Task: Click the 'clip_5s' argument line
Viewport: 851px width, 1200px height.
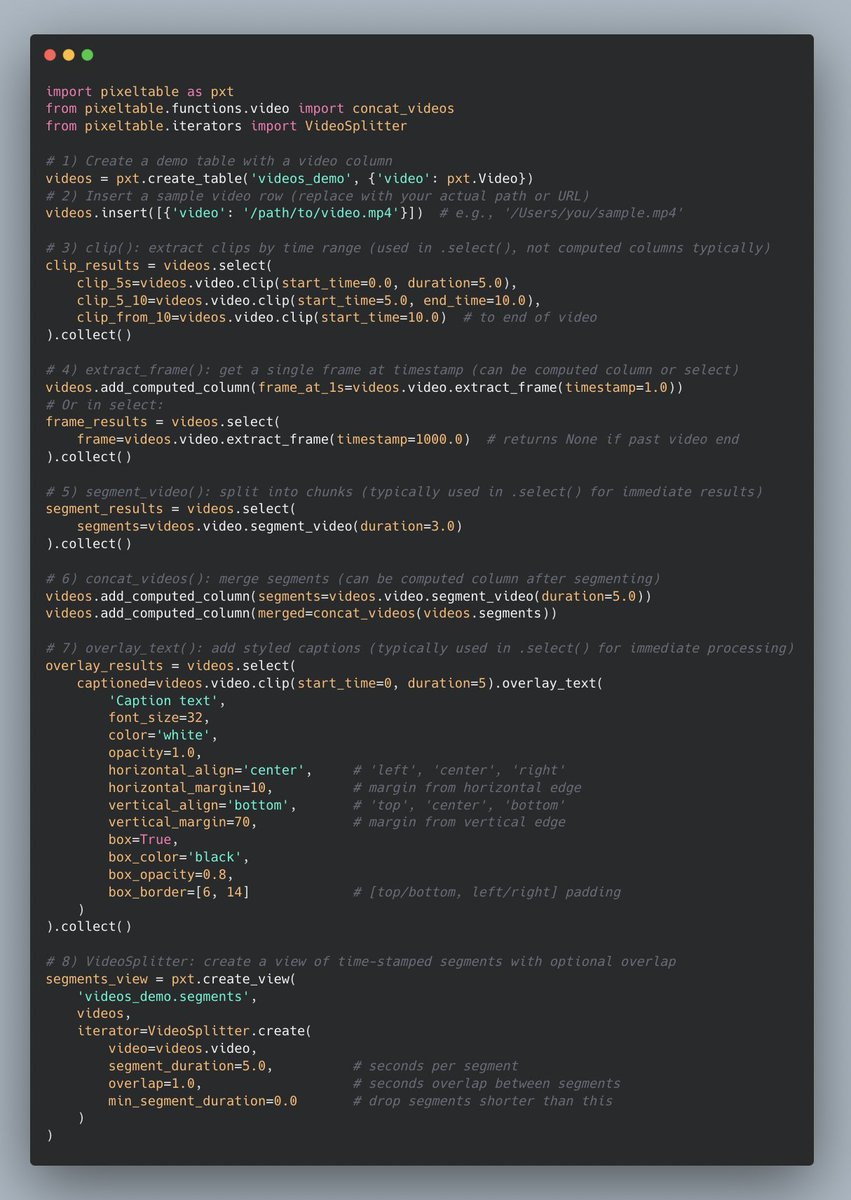Action: (297, 283)
